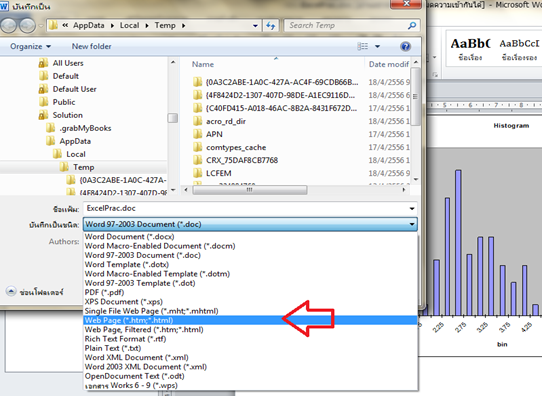The height and width of the screenshot is (396, 542).
Task: Open the view options dropdown arrow
Action: (377, 46)
